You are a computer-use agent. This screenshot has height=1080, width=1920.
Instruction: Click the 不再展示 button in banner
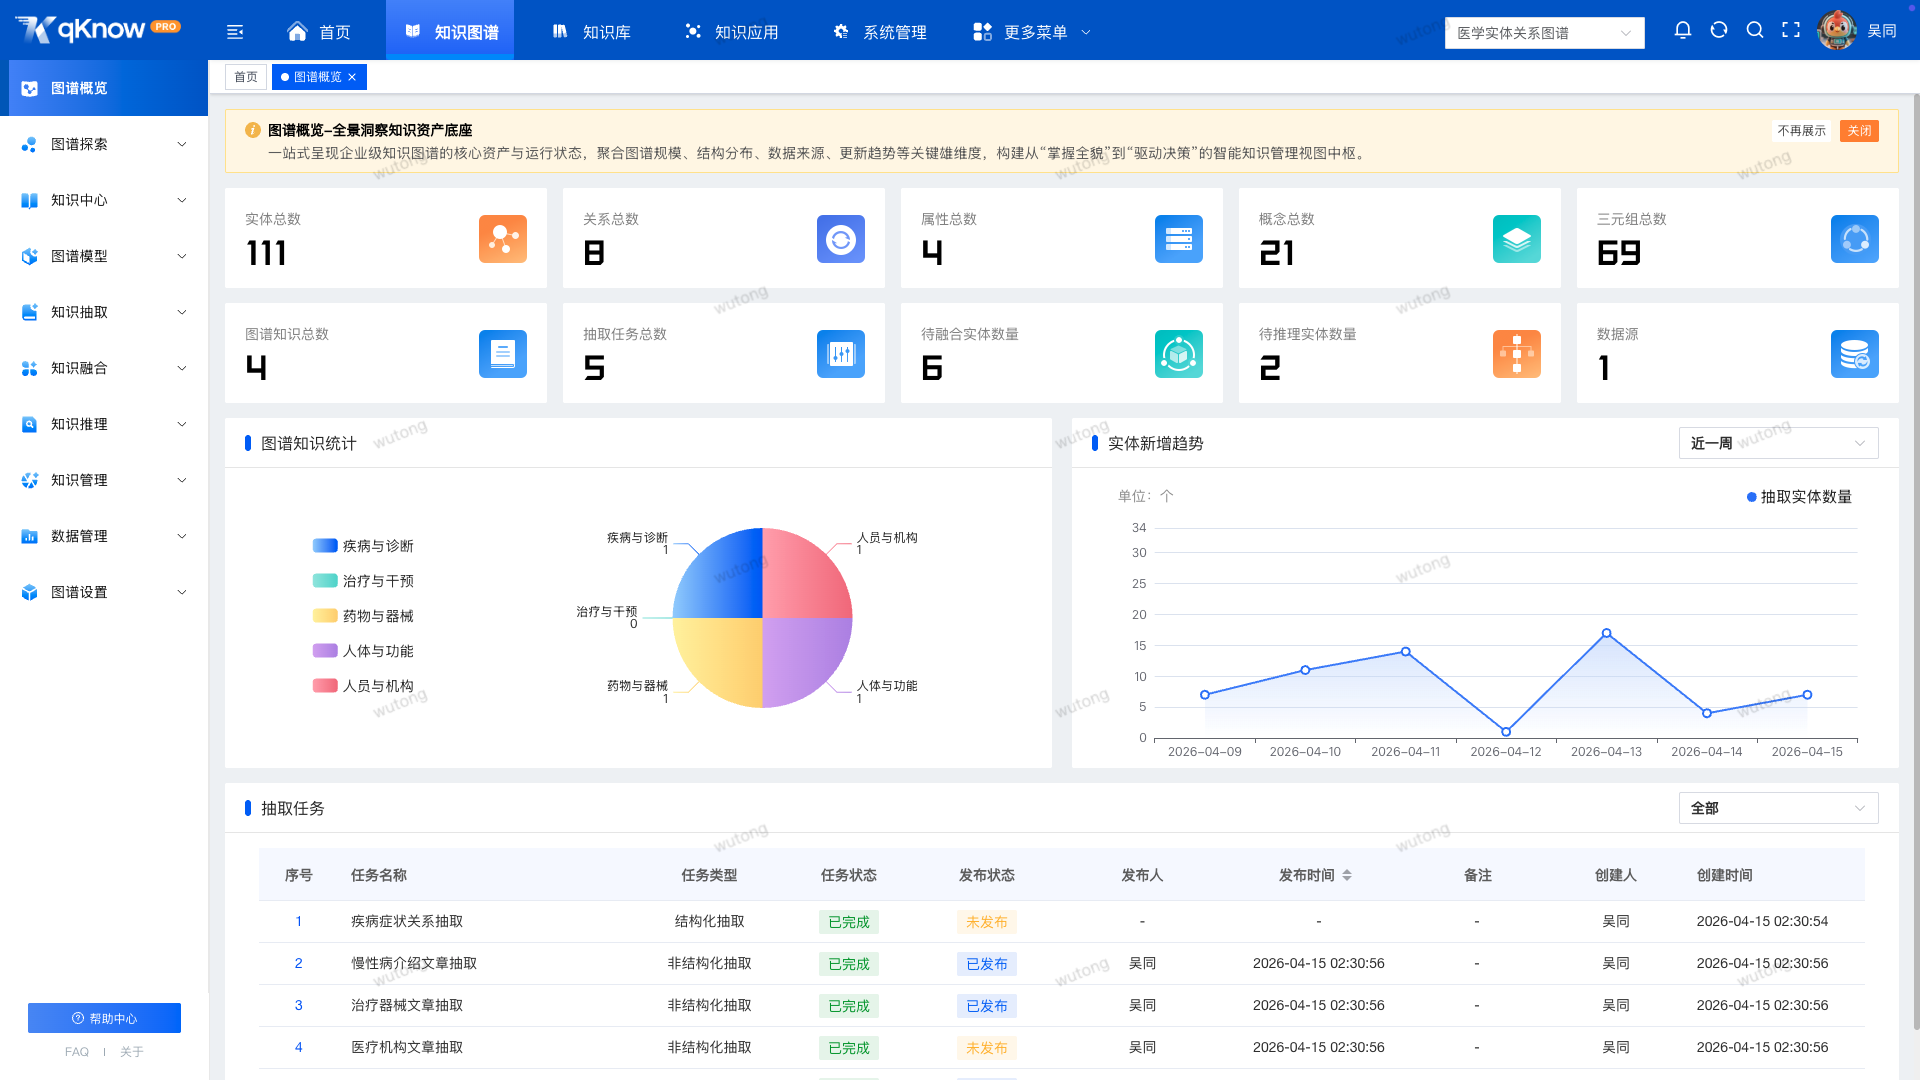click(x=1801, y=131)
